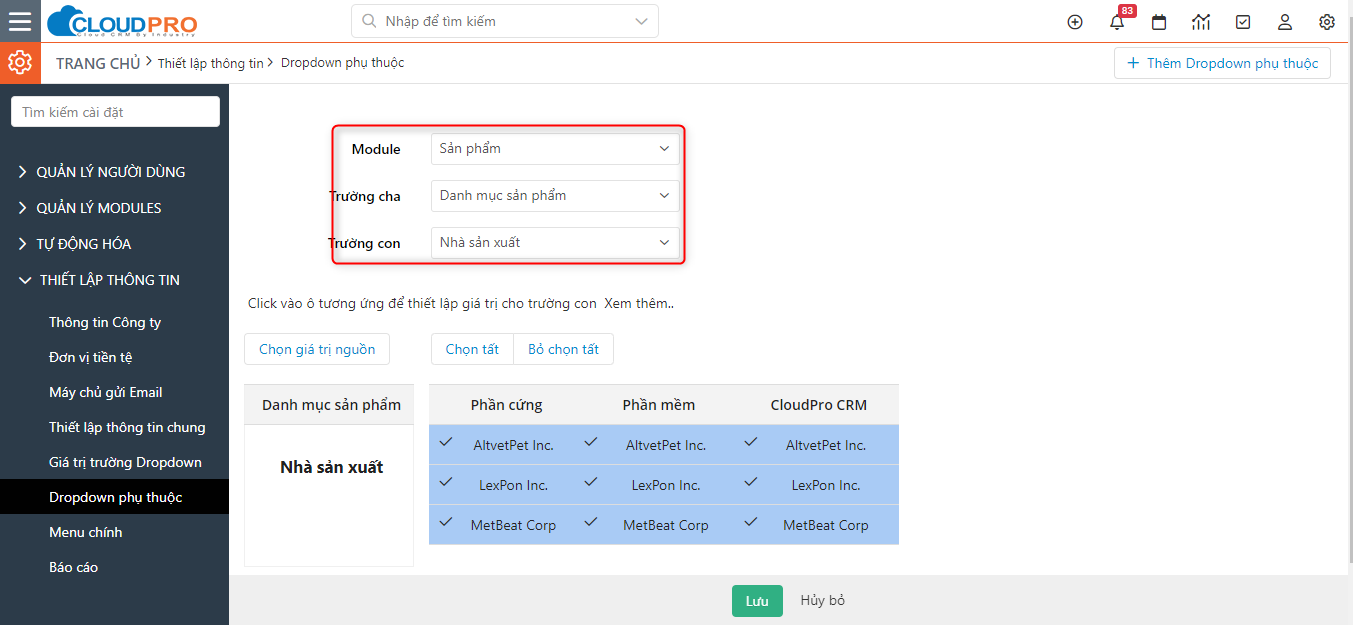The image size is (1353, 625).
Task: Focus the Tìm kiếm cài đặt field
Action: 115,112
